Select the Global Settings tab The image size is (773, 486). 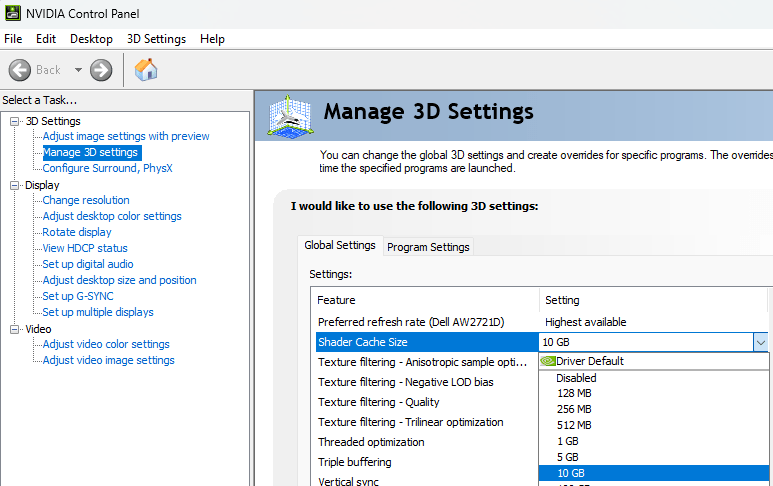click(x=340, y=245)
